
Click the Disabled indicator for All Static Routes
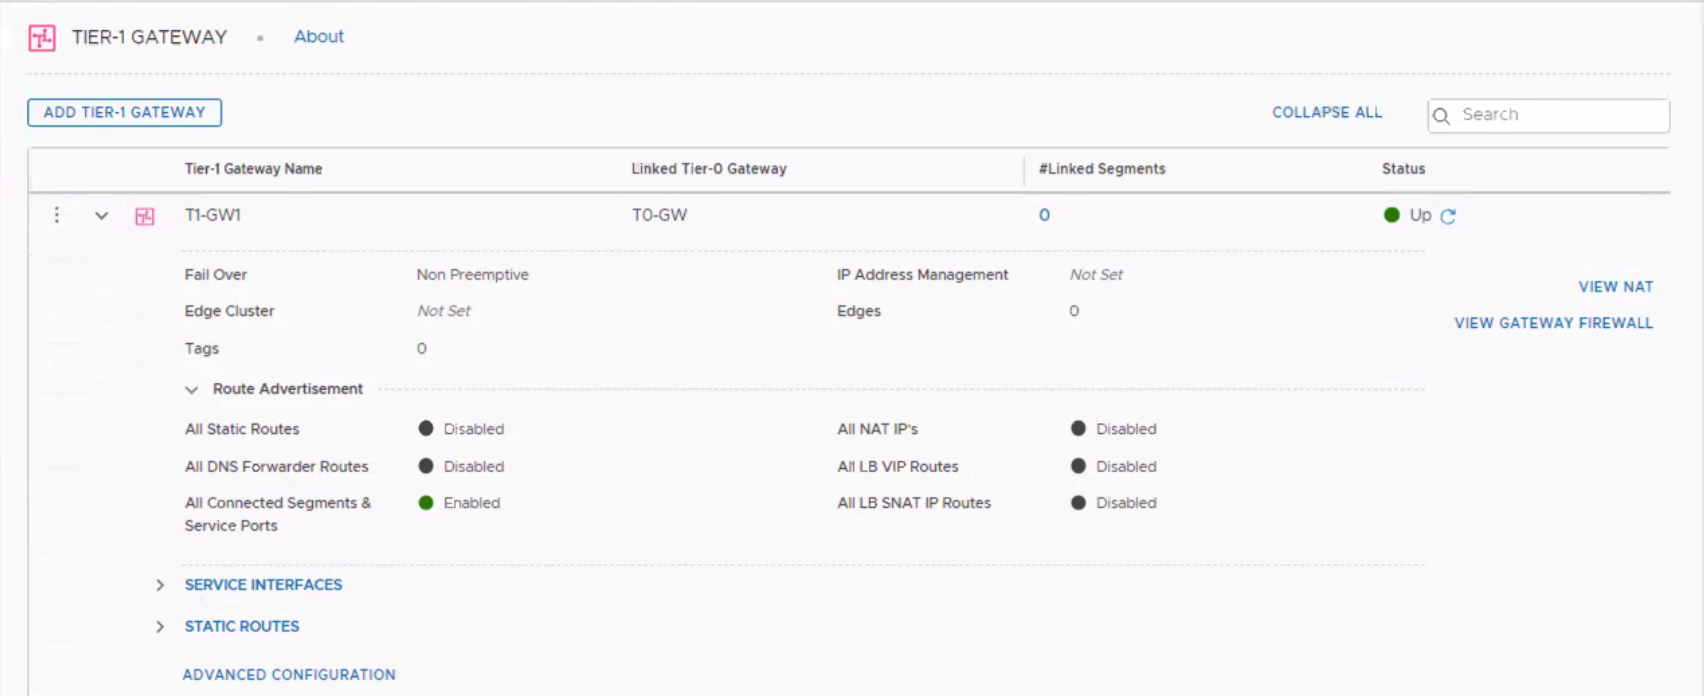[x=426, y=429]
